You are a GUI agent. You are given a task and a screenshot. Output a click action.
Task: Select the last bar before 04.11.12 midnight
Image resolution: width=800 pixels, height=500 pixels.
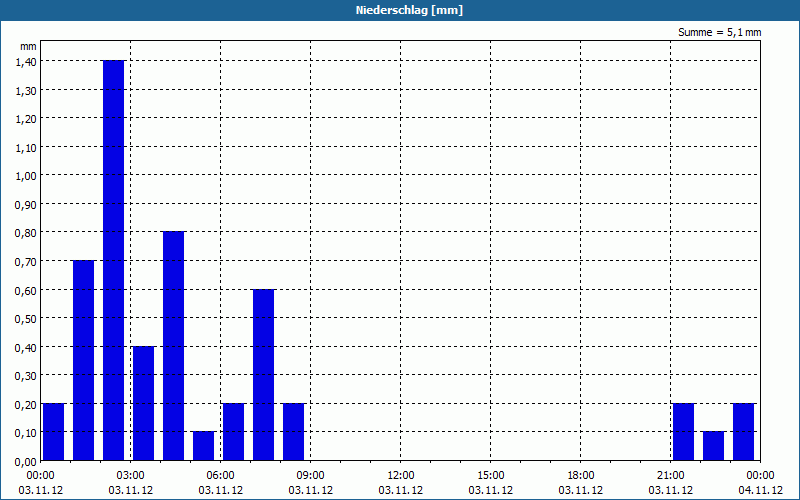(743, 432)
